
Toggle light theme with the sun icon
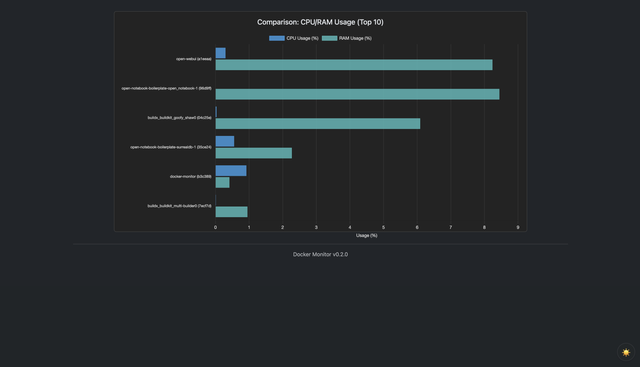(626, 352)
